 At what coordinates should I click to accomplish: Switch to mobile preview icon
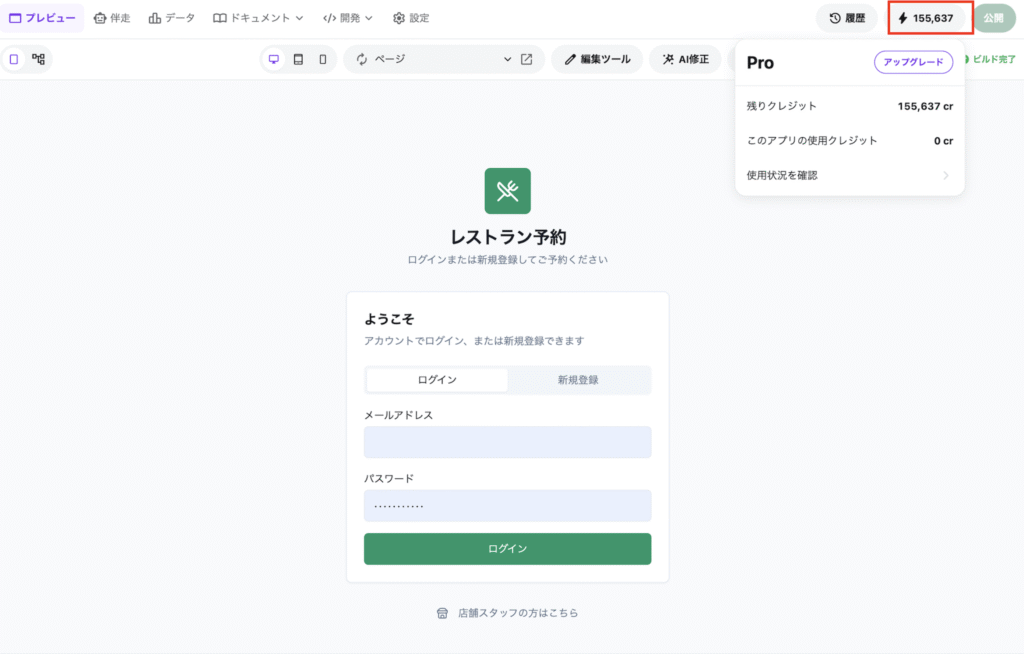tap(323, 59)
